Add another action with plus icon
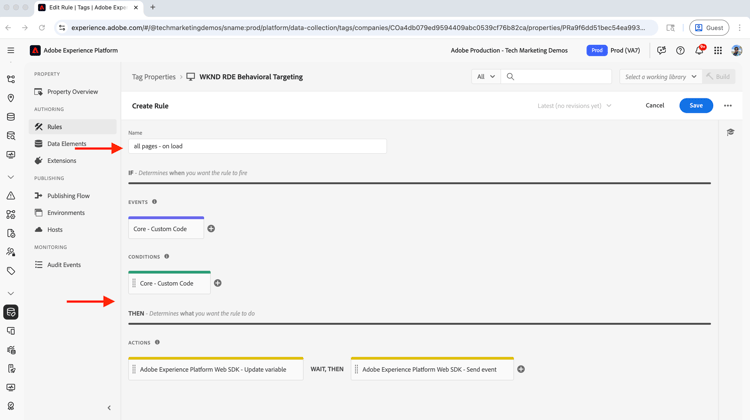 (x=521, y=370)
